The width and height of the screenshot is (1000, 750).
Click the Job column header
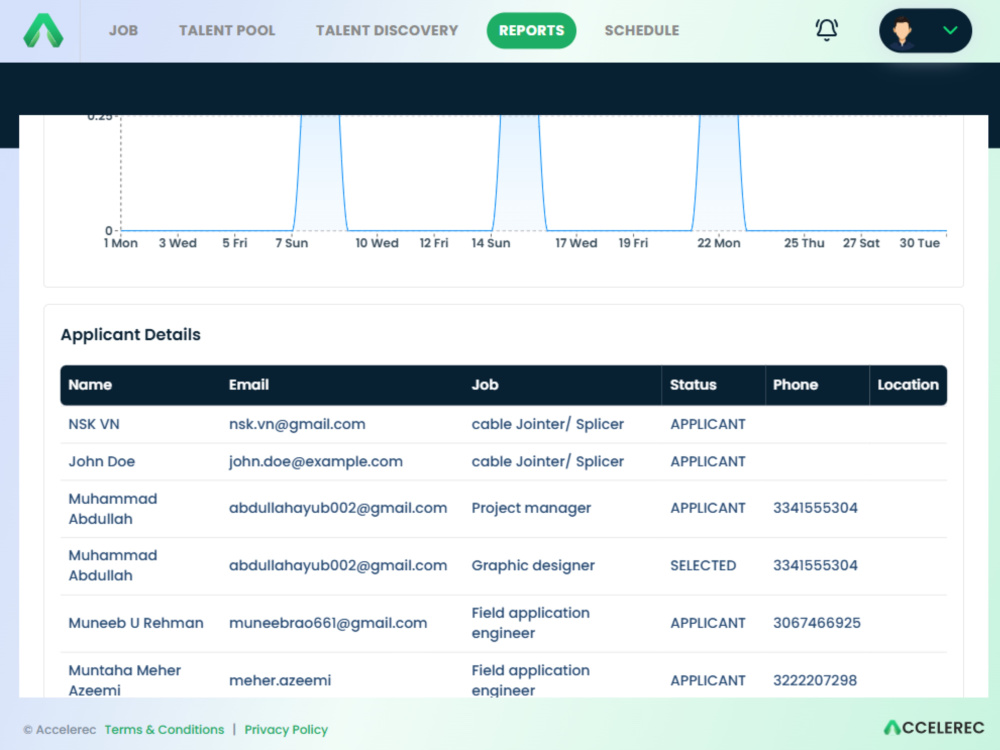click(x=485, y=385)
